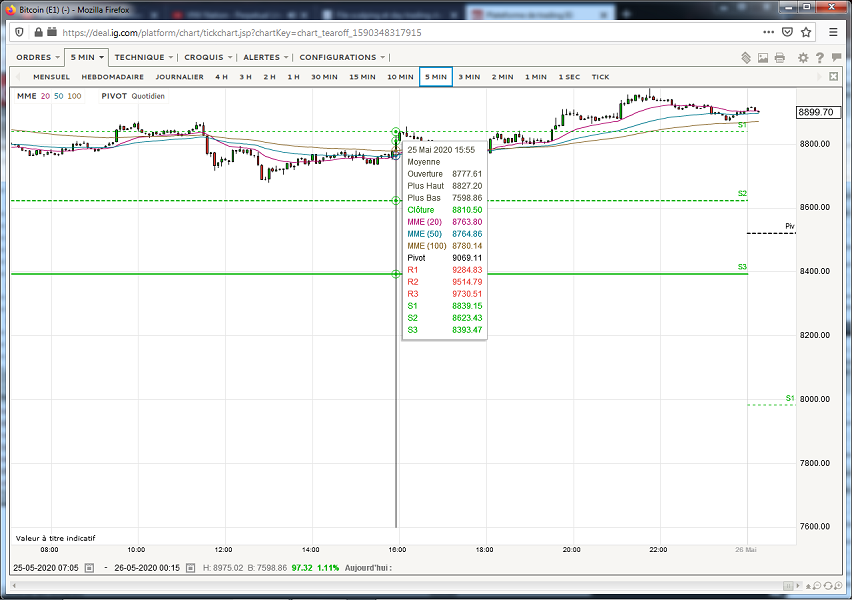Click the up-arrow icon beside zoom controls
852x600 pixels.
[x=809, y=586]
